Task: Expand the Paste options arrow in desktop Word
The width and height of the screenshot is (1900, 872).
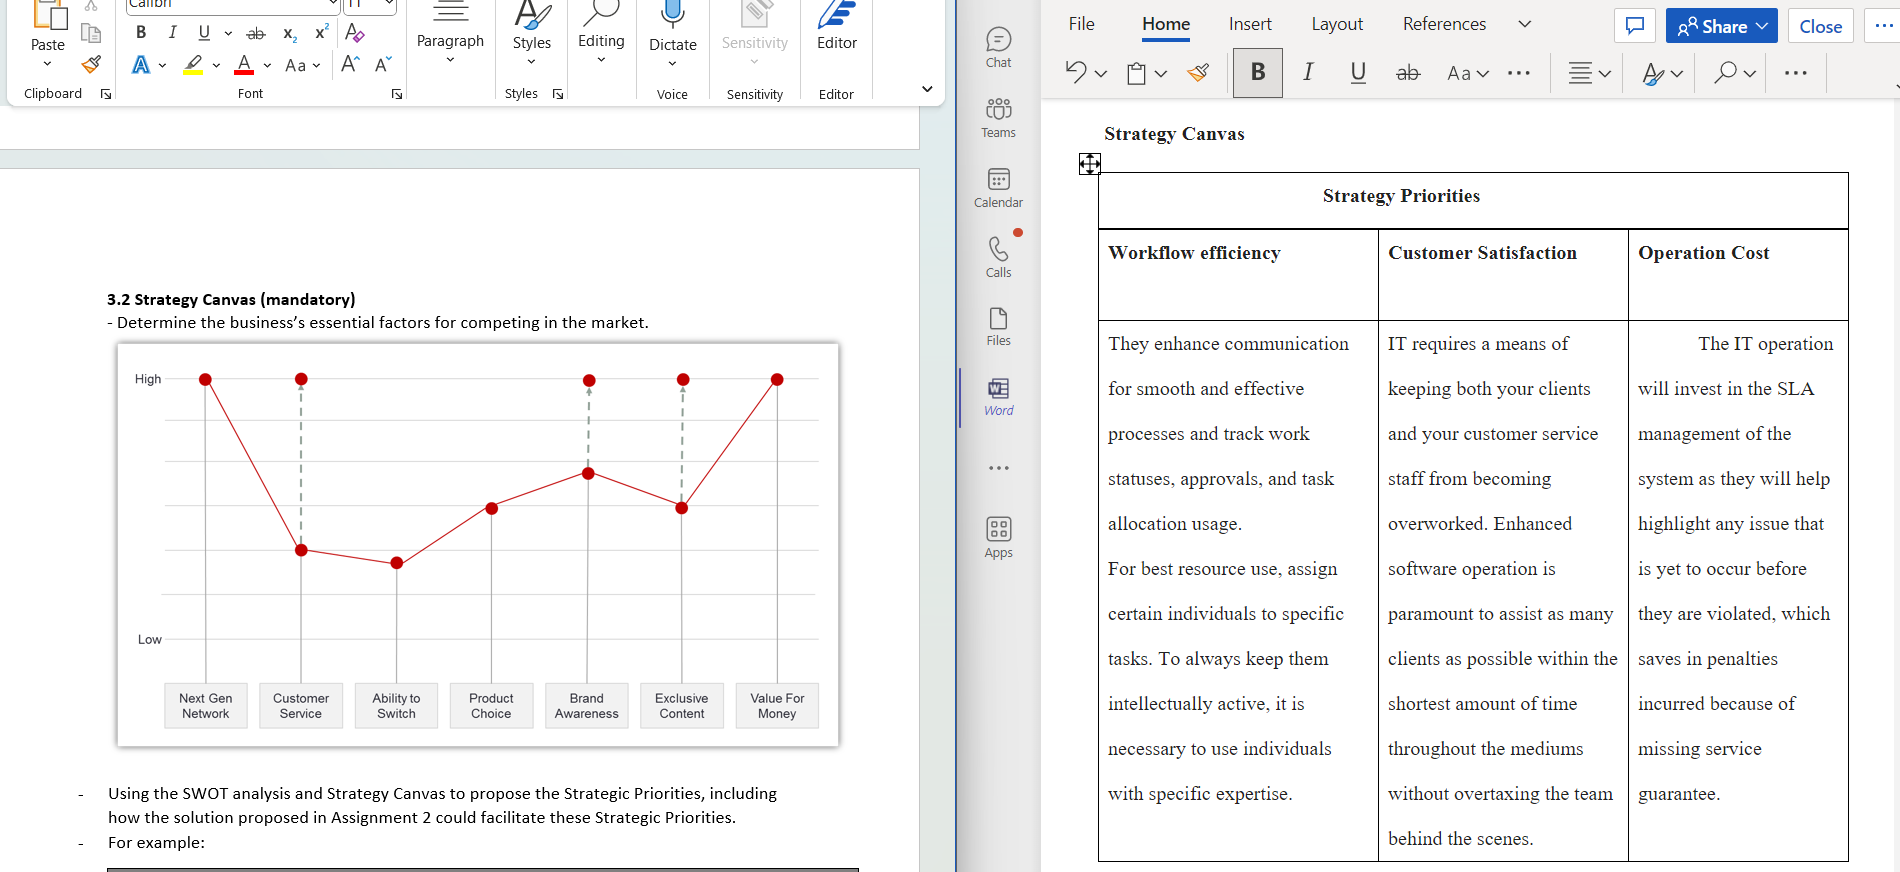Action: [x=47, y=64]
